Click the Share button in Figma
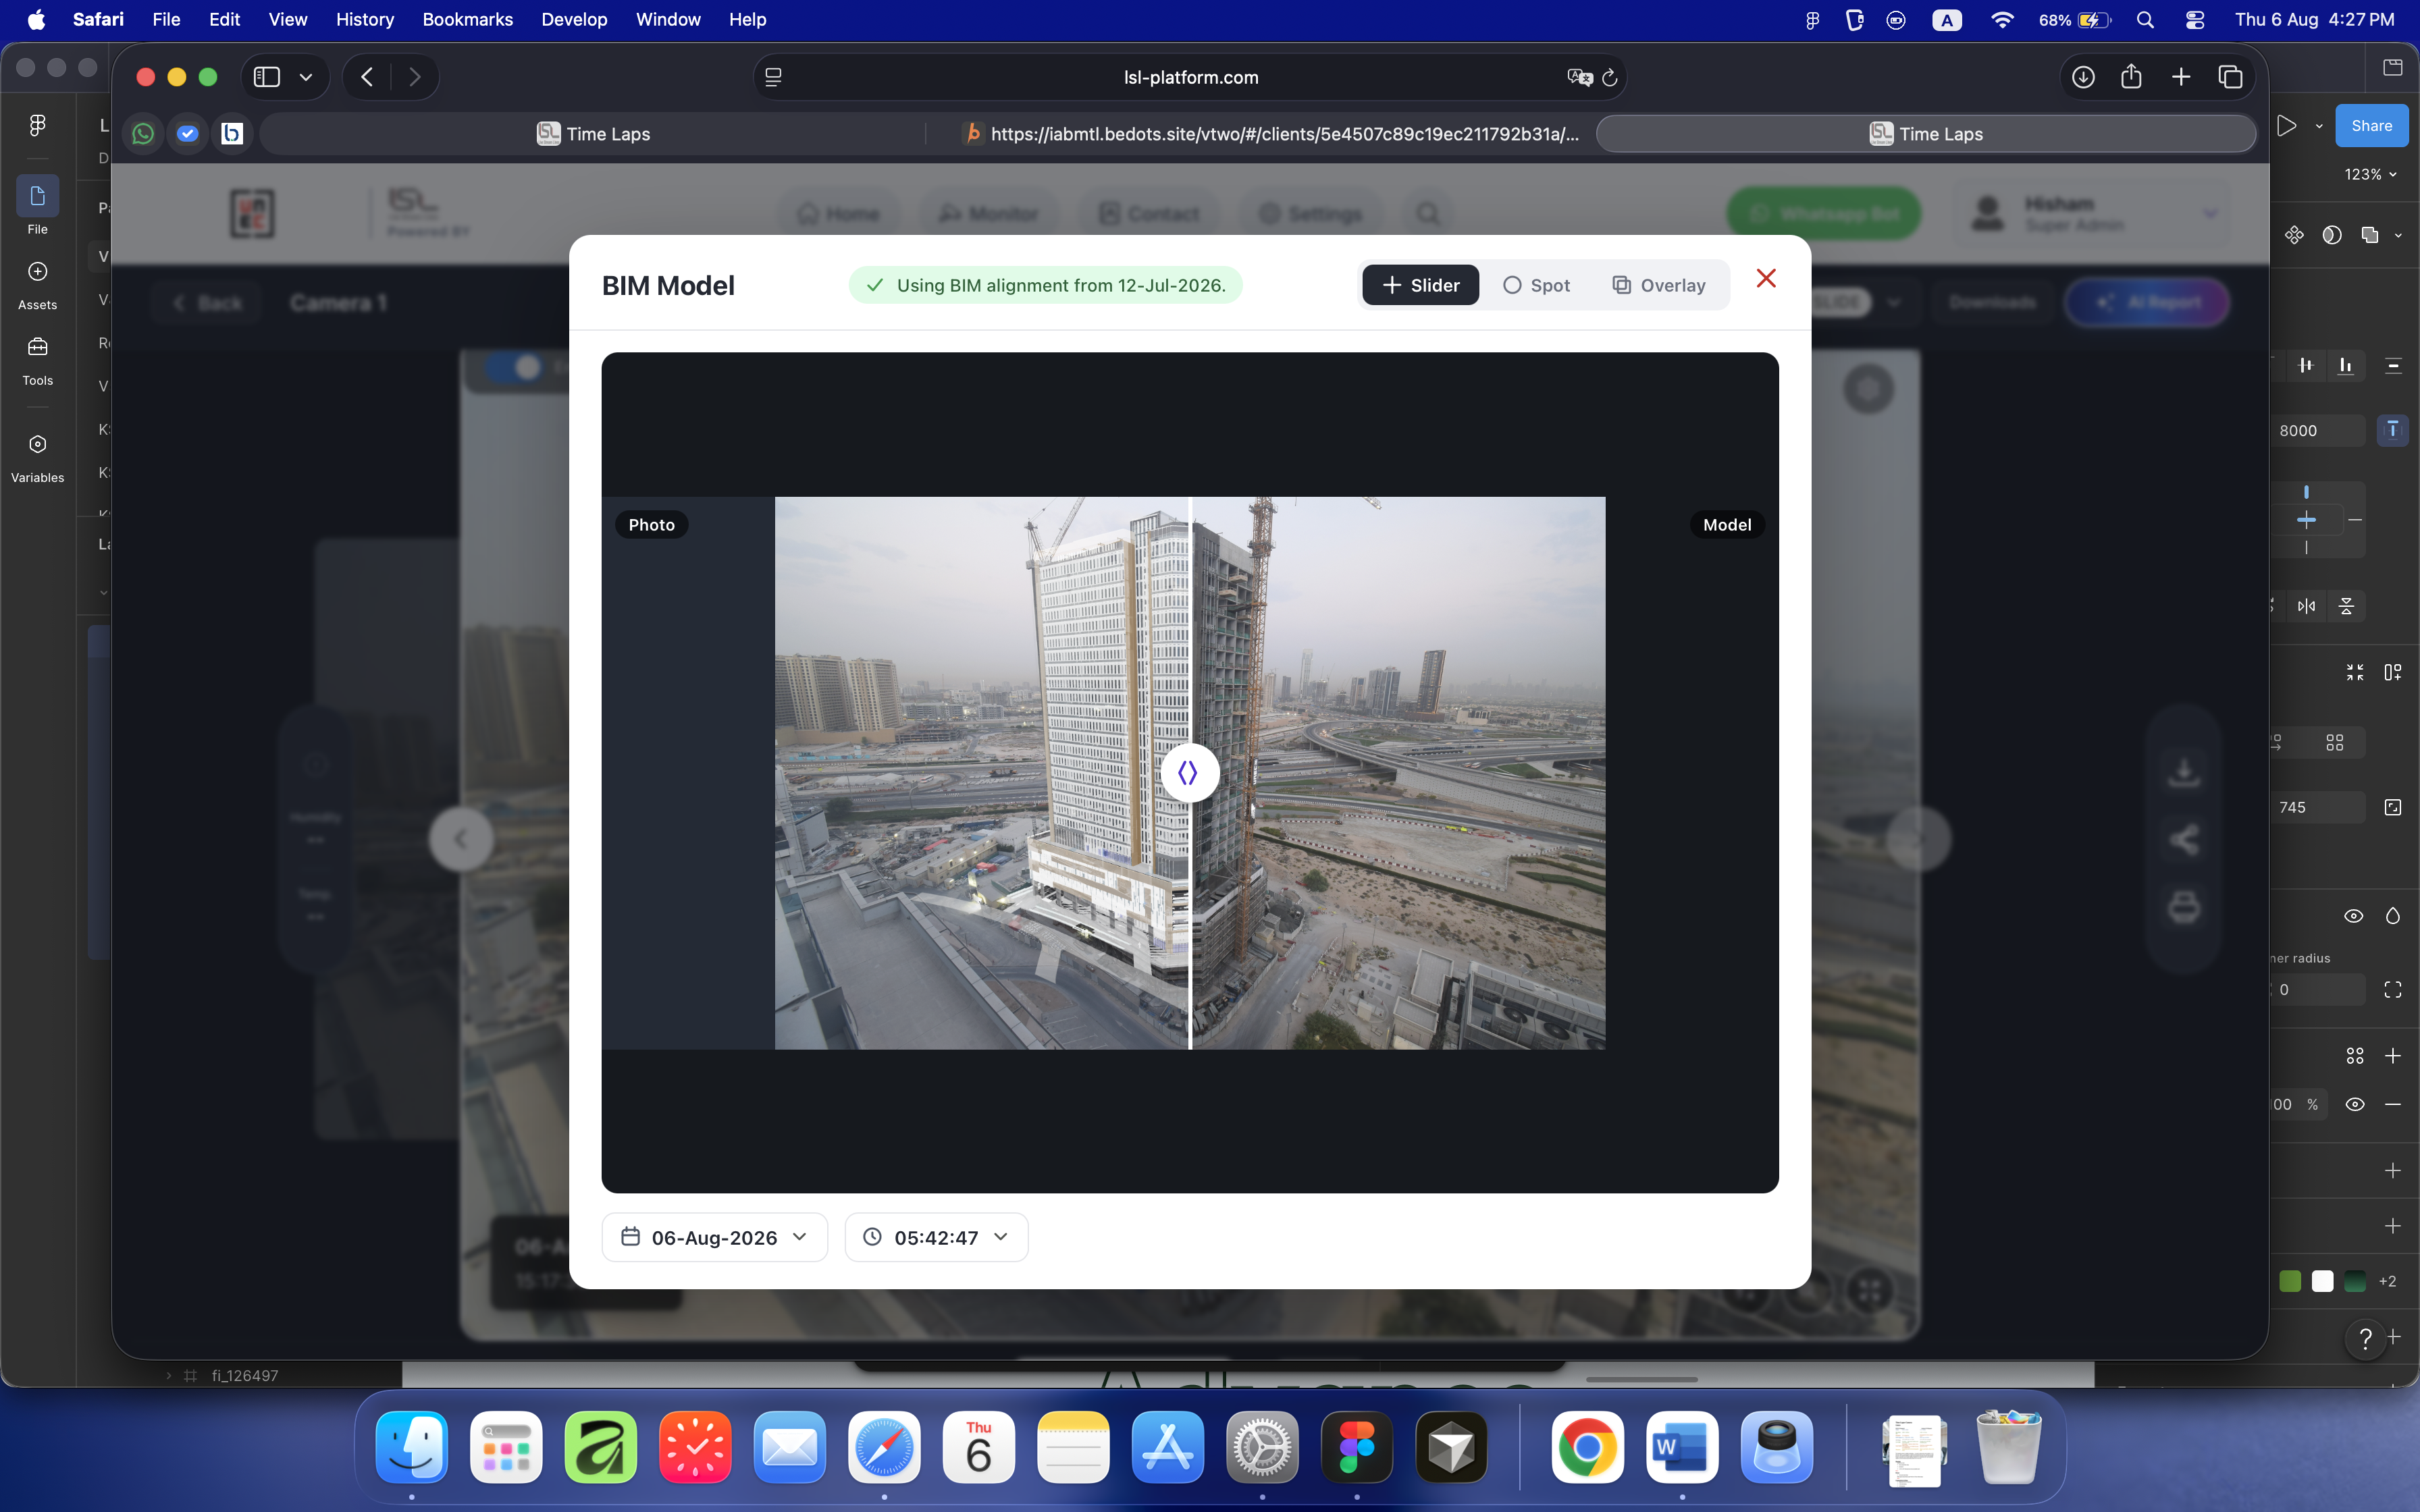 tap(2371, 126)
